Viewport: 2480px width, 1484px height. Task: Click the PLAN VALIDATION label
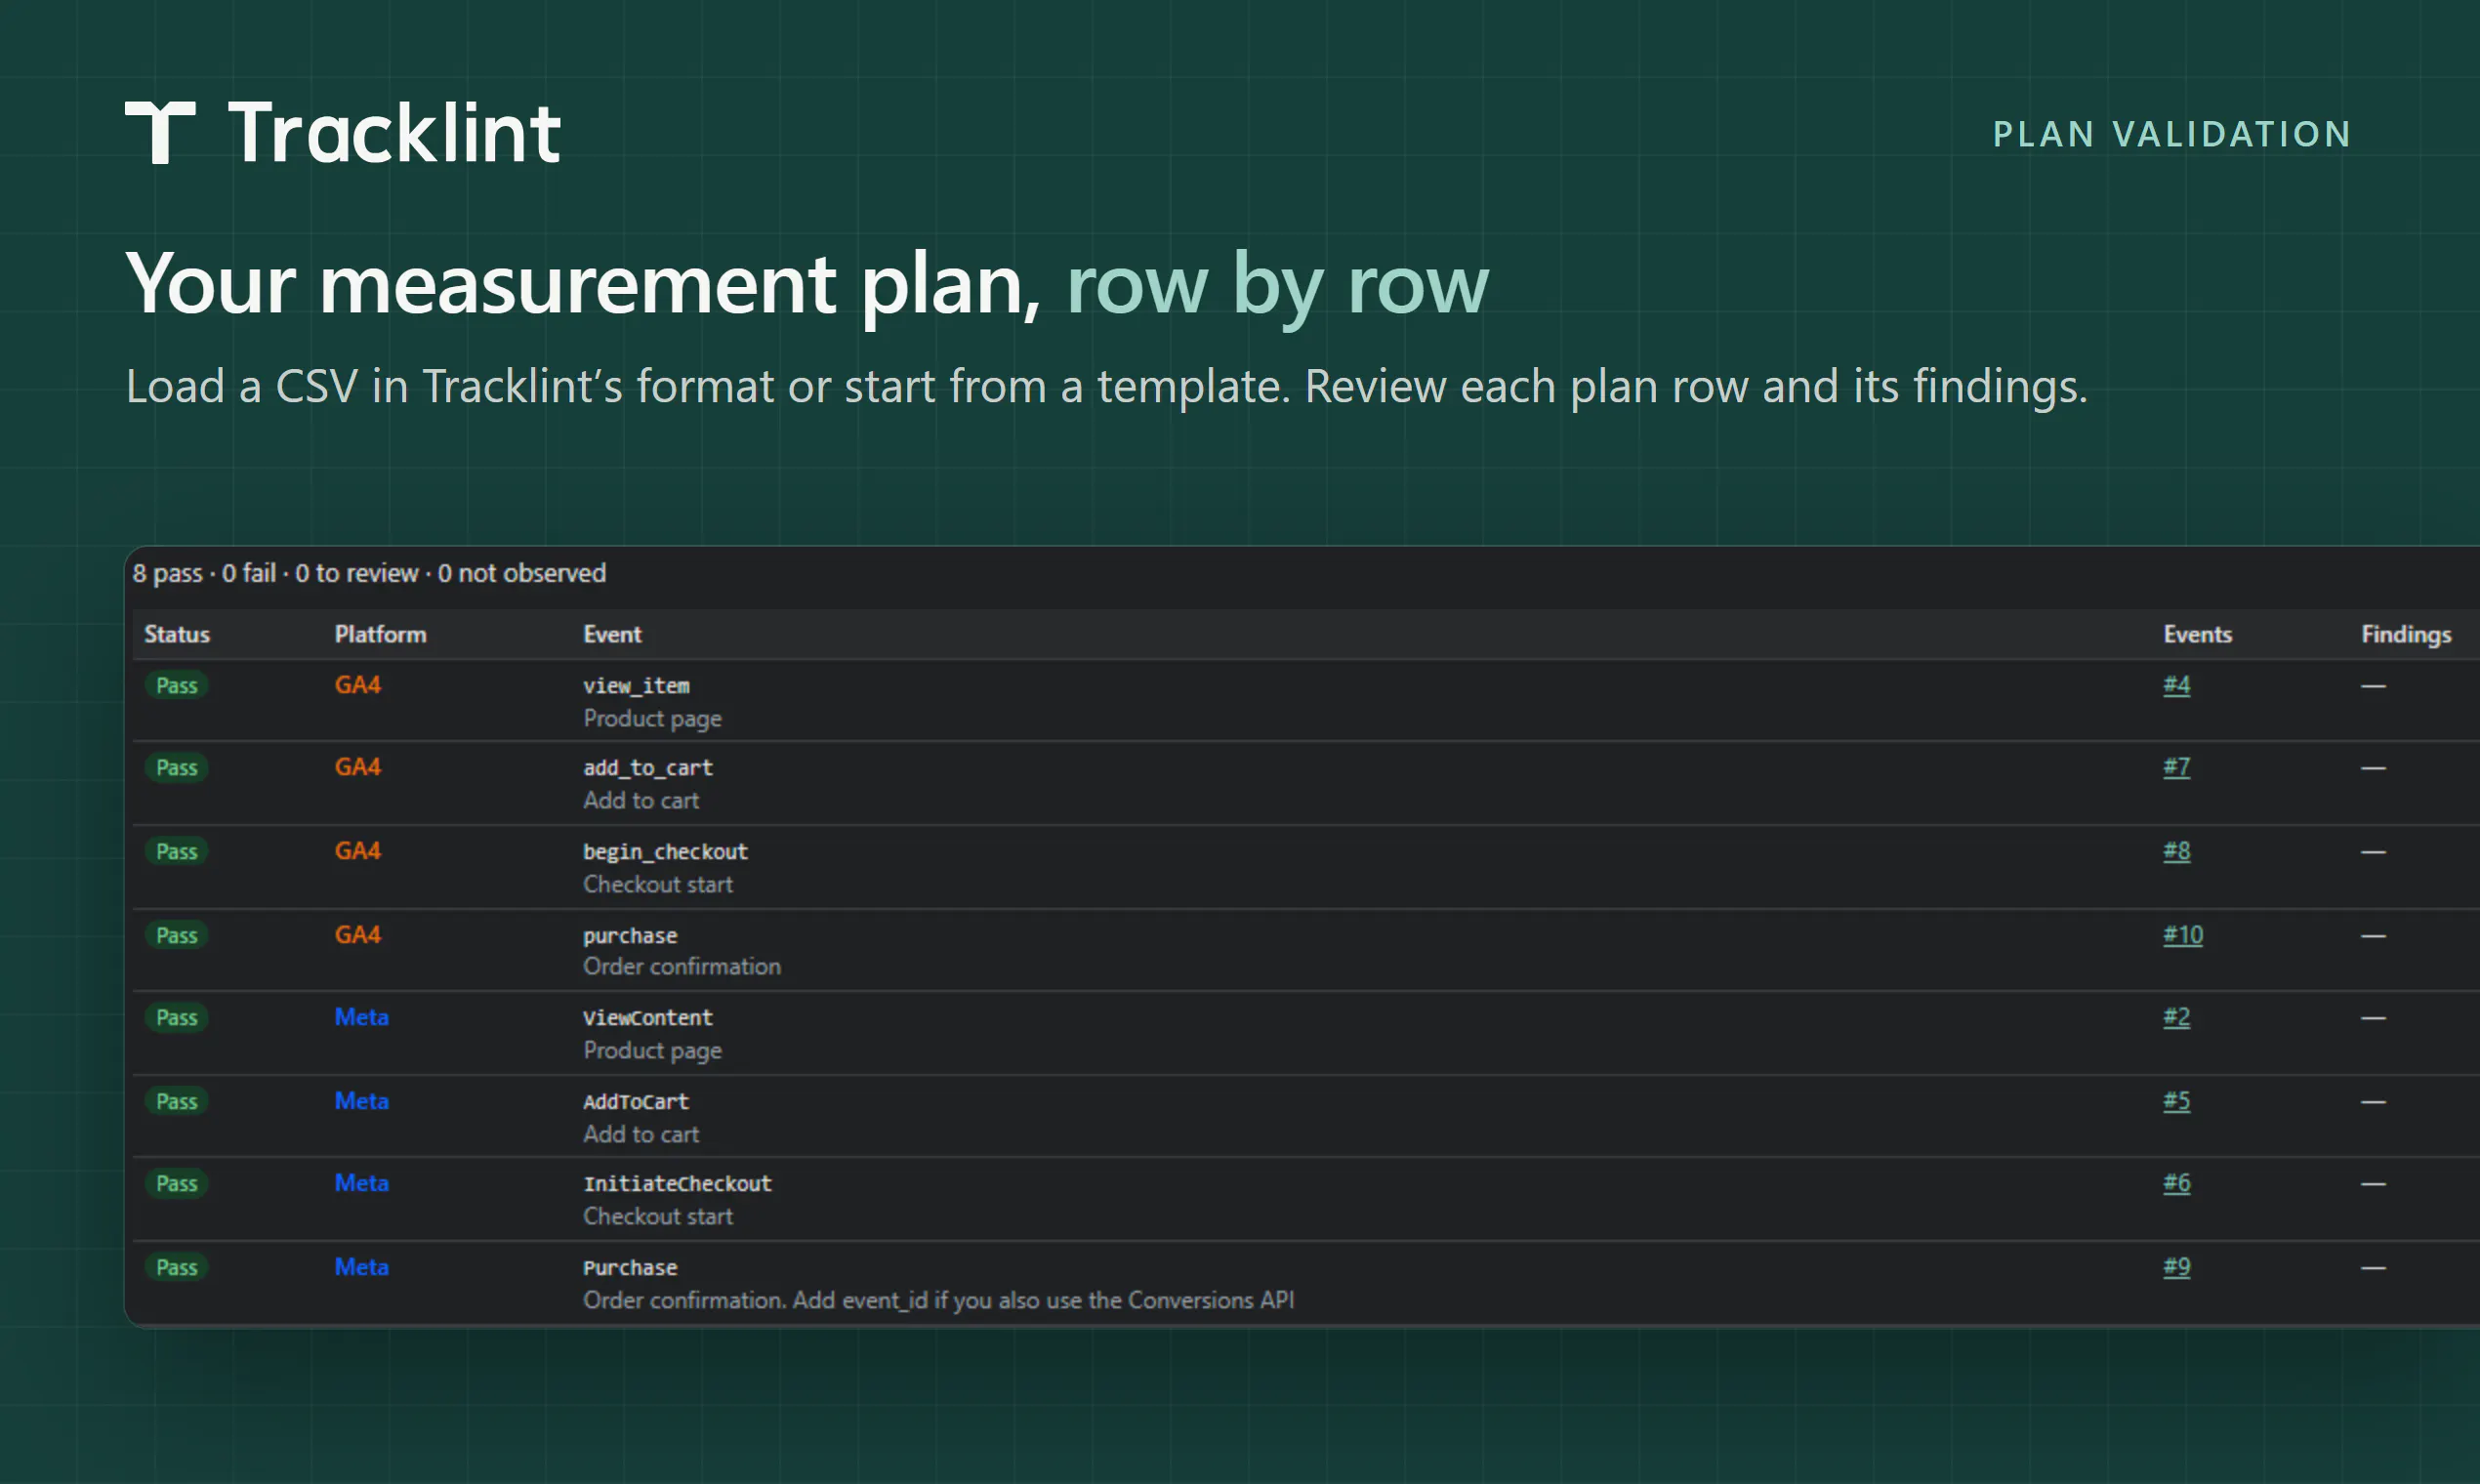click(2172, 134)
